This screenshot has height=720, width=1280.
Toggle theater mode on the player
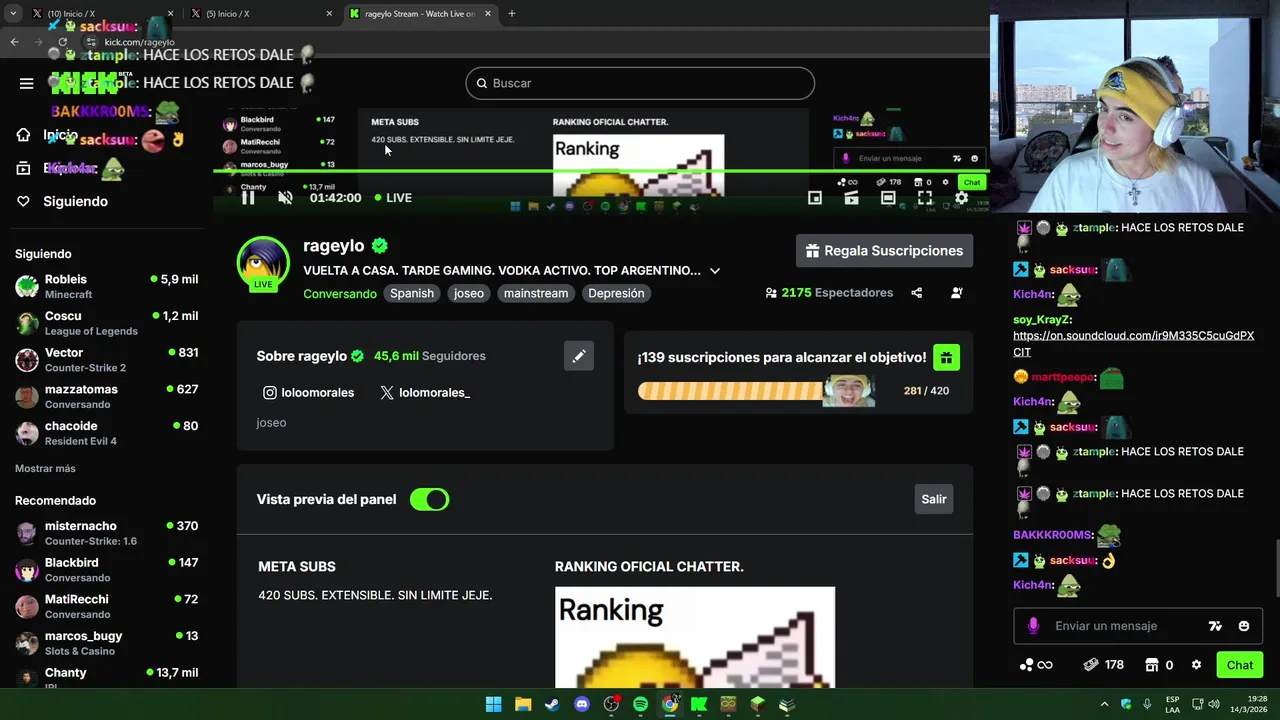888,198
